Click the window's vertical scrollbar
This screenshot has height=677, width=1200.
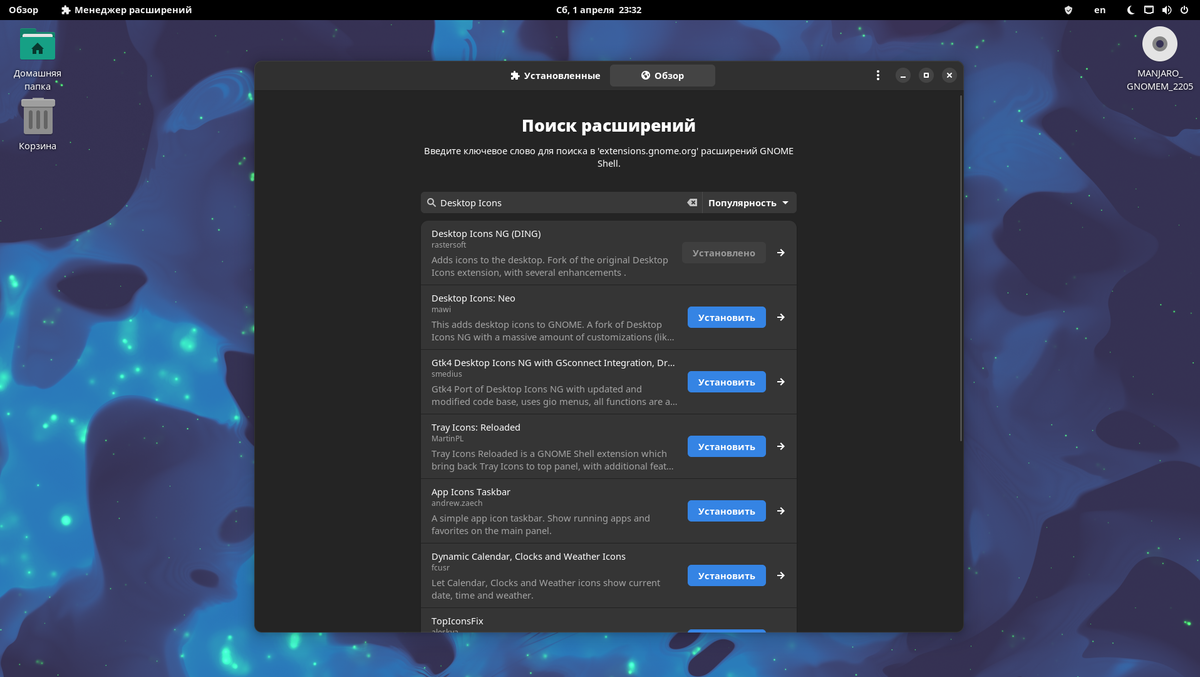(x=961, y=268)
